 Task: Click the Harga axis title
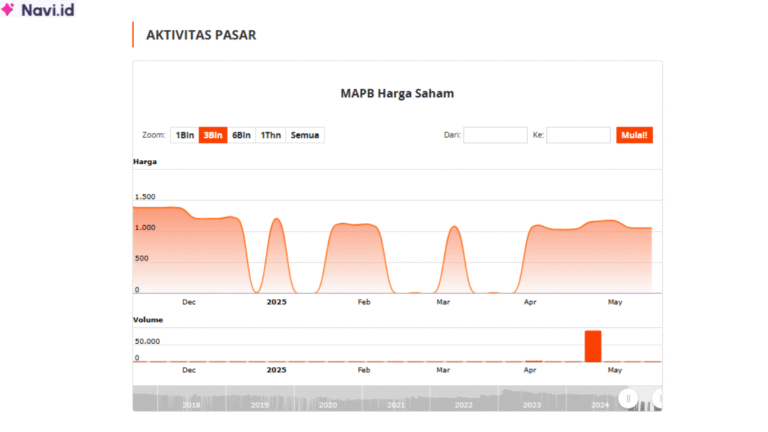pyautogui.click(x=145, y=162)
